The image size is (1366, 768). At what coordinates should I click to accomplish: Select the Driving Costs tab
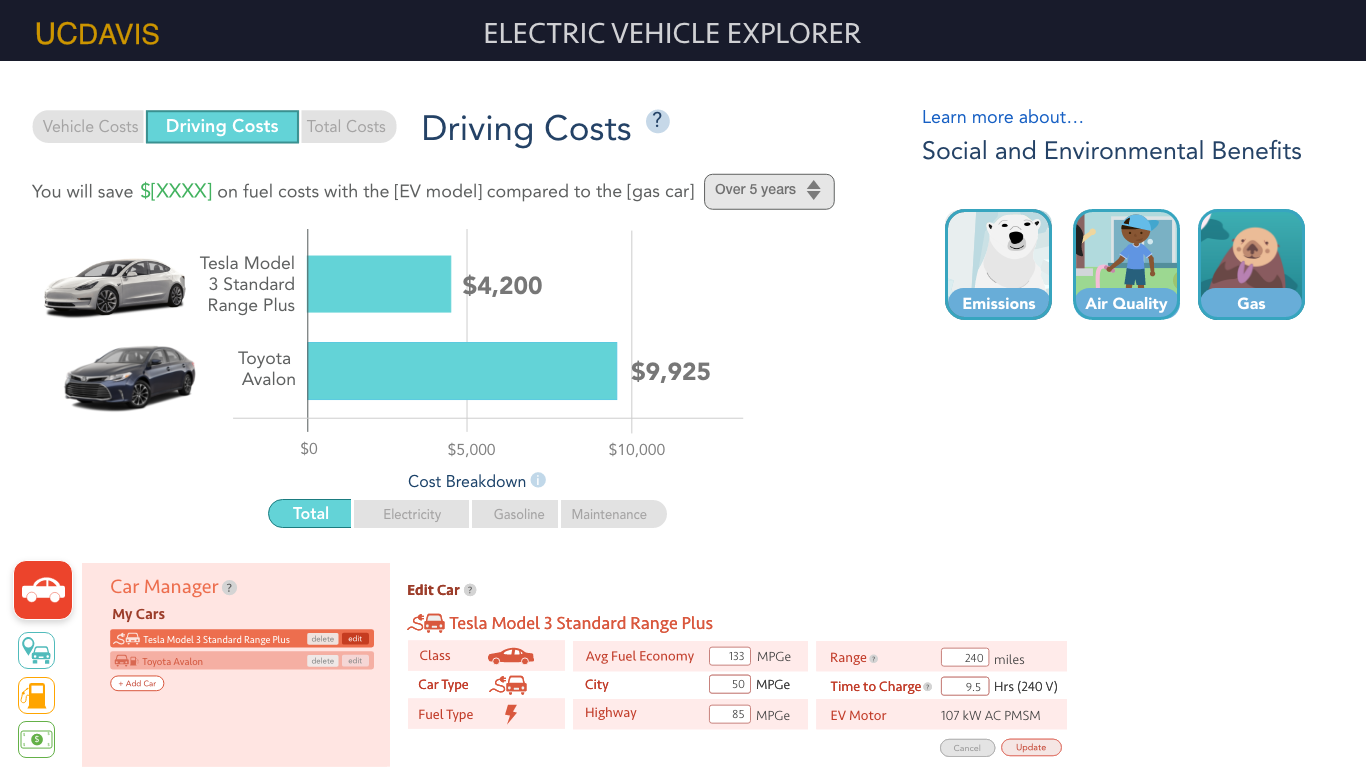point(222,127)
